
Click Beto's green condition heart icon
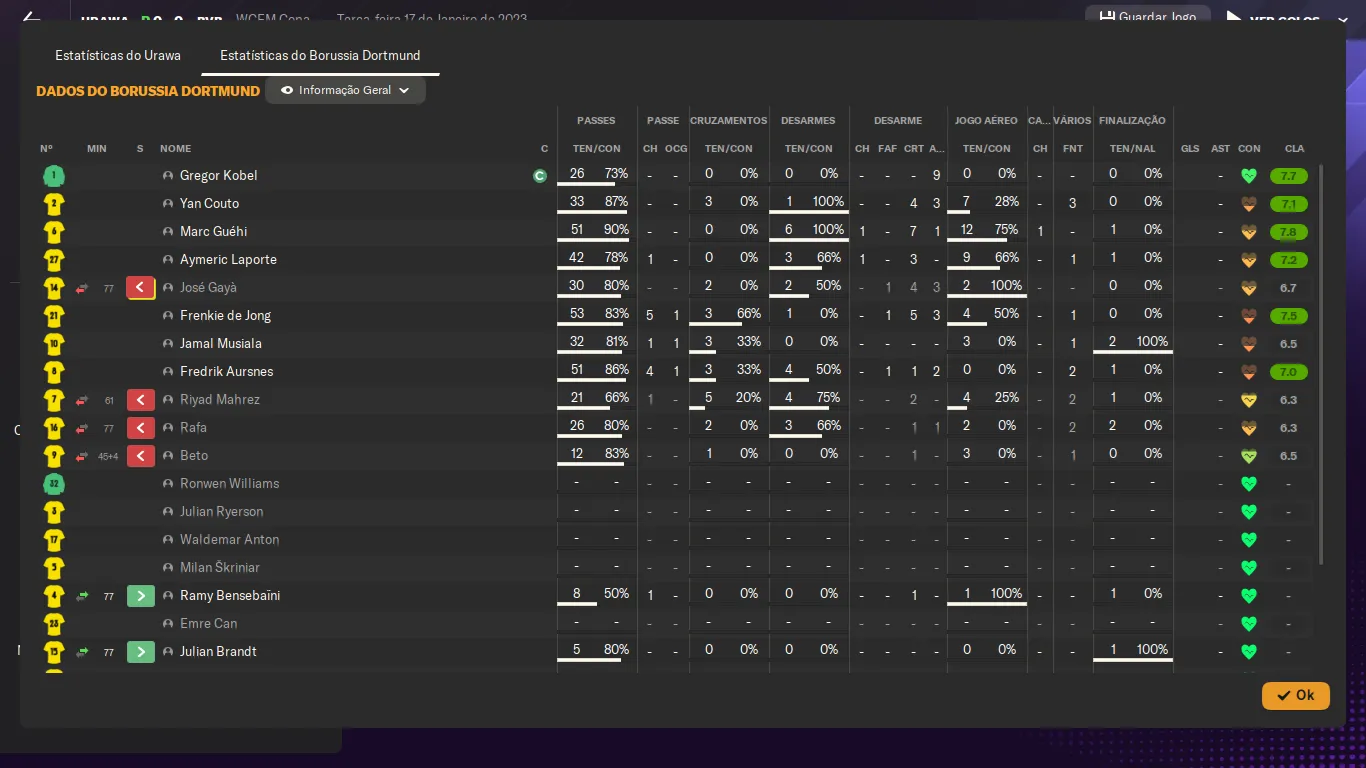click(1248, 456)
